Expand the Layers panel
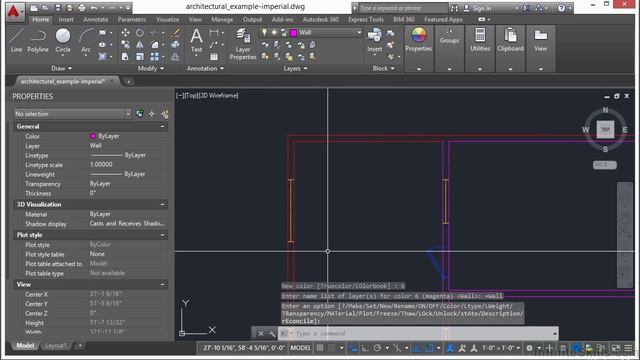The width and height of the screenshot is (640, 360). [295, 68]
